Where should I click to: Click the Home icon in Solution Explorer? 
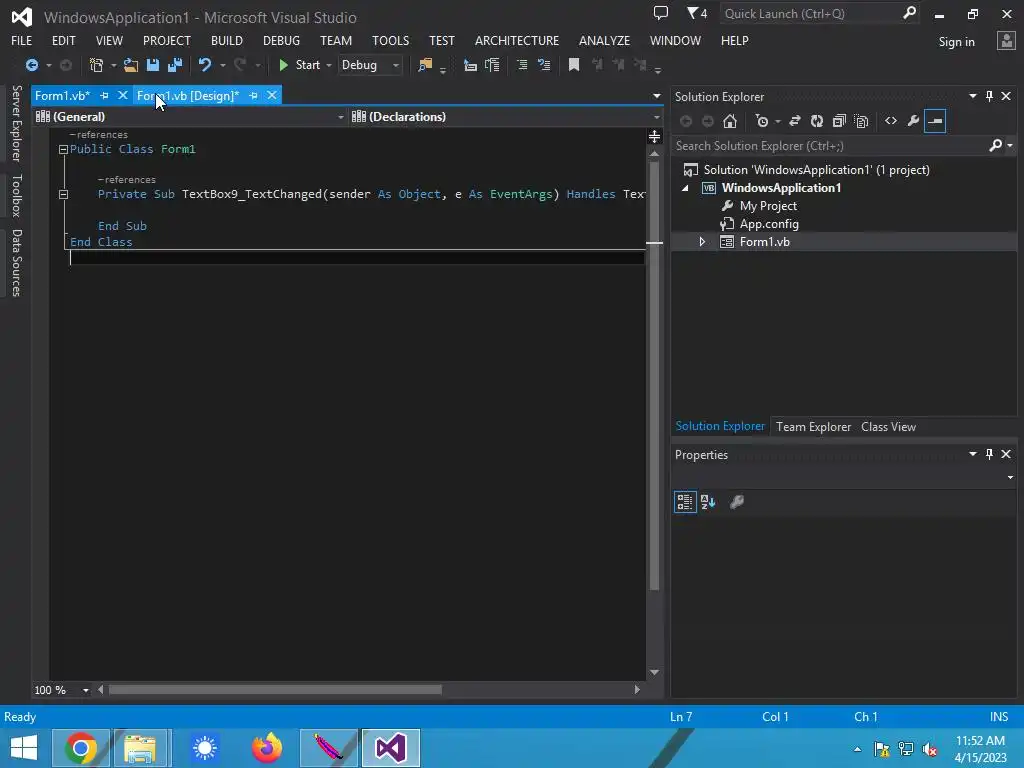[x=730, y=121]
